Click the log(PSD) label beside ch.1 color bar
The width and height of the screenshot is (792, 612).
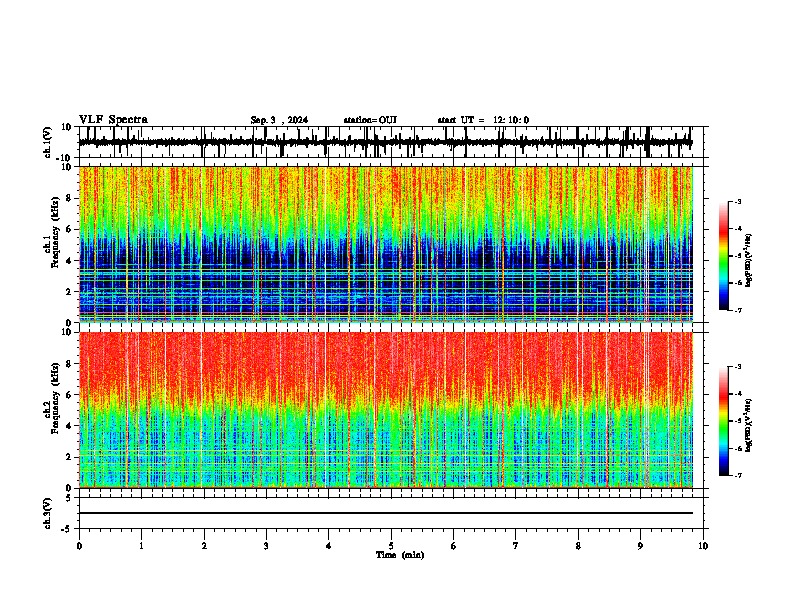748,260
